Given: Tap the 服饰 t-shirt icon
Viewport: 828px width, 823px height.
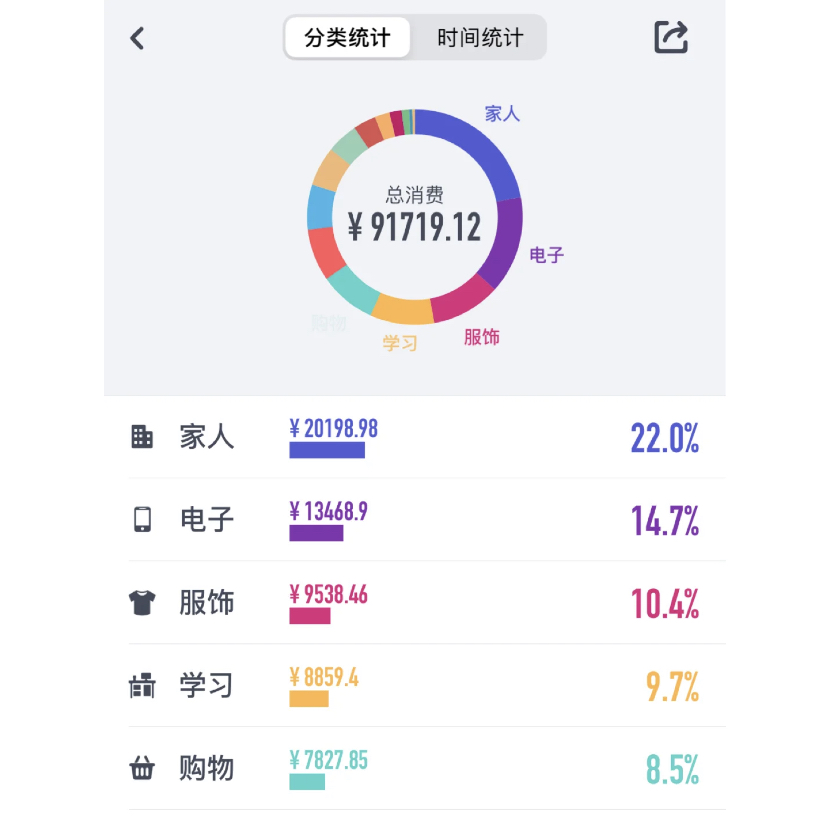Looking at the screenshot, I should click(x=142, y=603).
